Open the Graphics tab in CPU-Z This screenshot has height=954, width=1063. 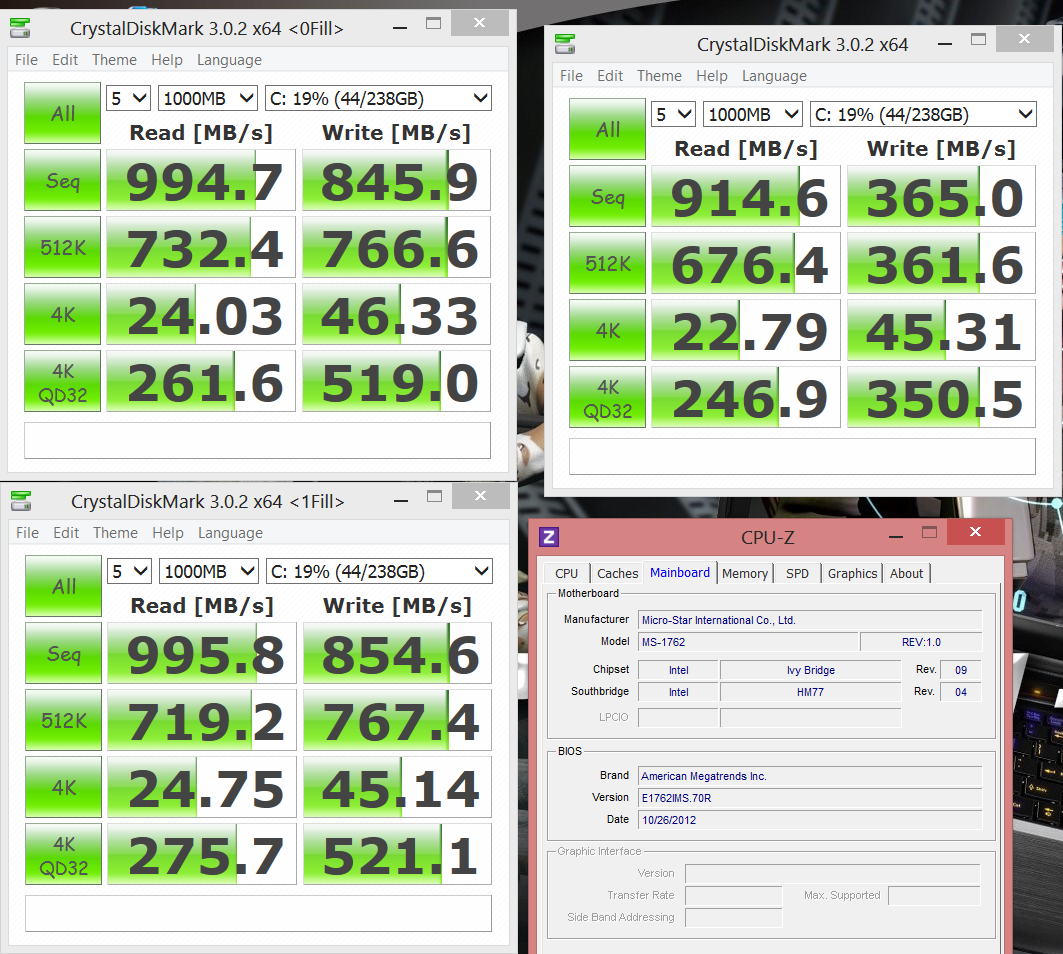(x=852, y=574)
